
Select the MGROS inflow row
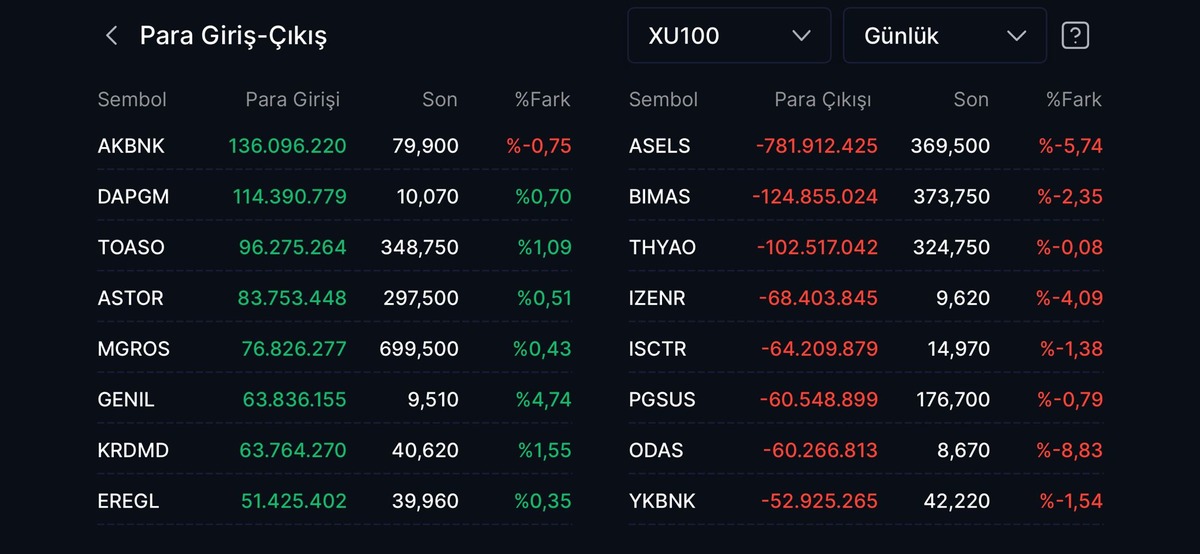tap(335, 349)
